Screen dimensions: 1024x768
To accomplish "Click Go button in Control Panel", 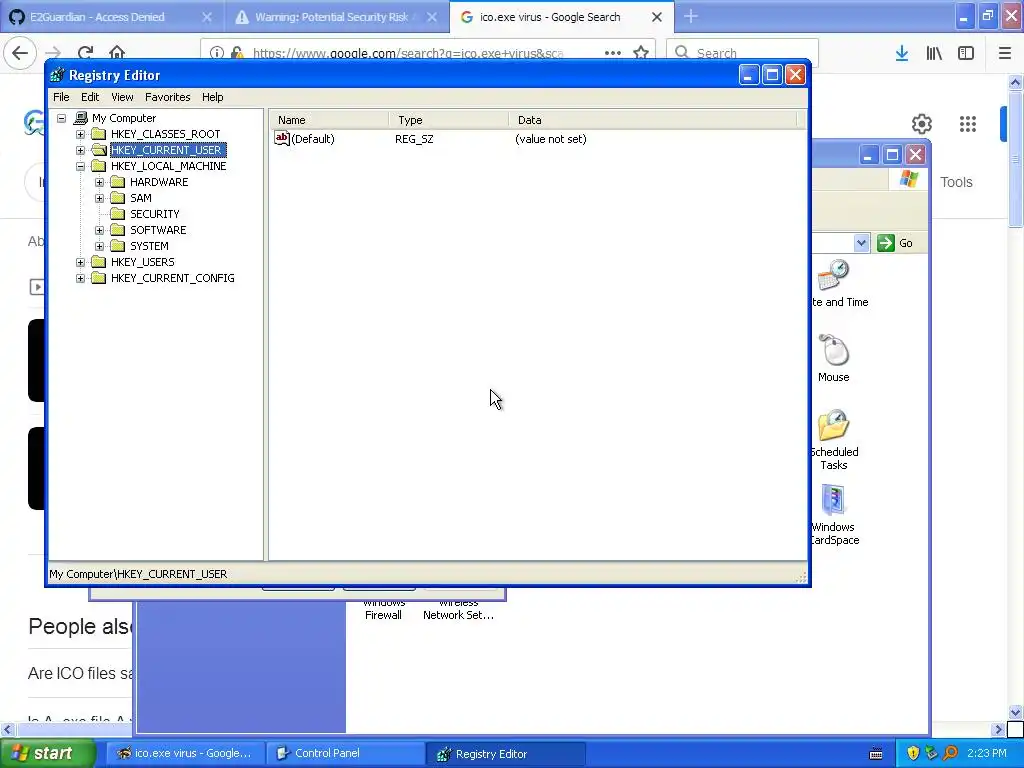I will (896, 243).
